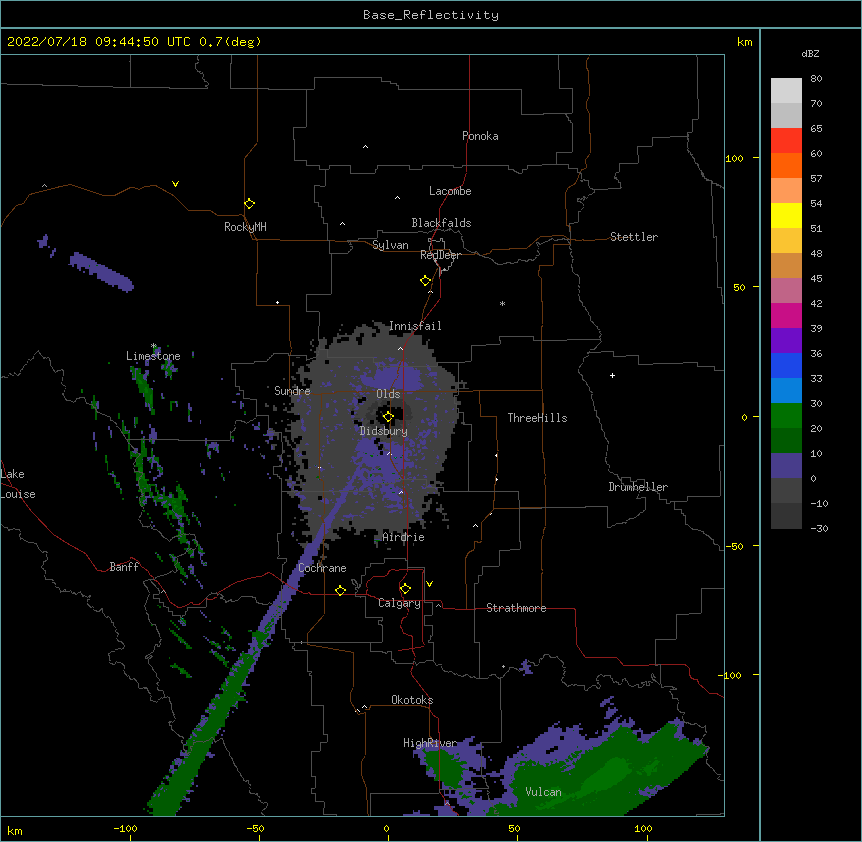The width and height of the screenshot is (862, 842).
Task: Click the km unit label at bottom left
Action: click(15, 831)
